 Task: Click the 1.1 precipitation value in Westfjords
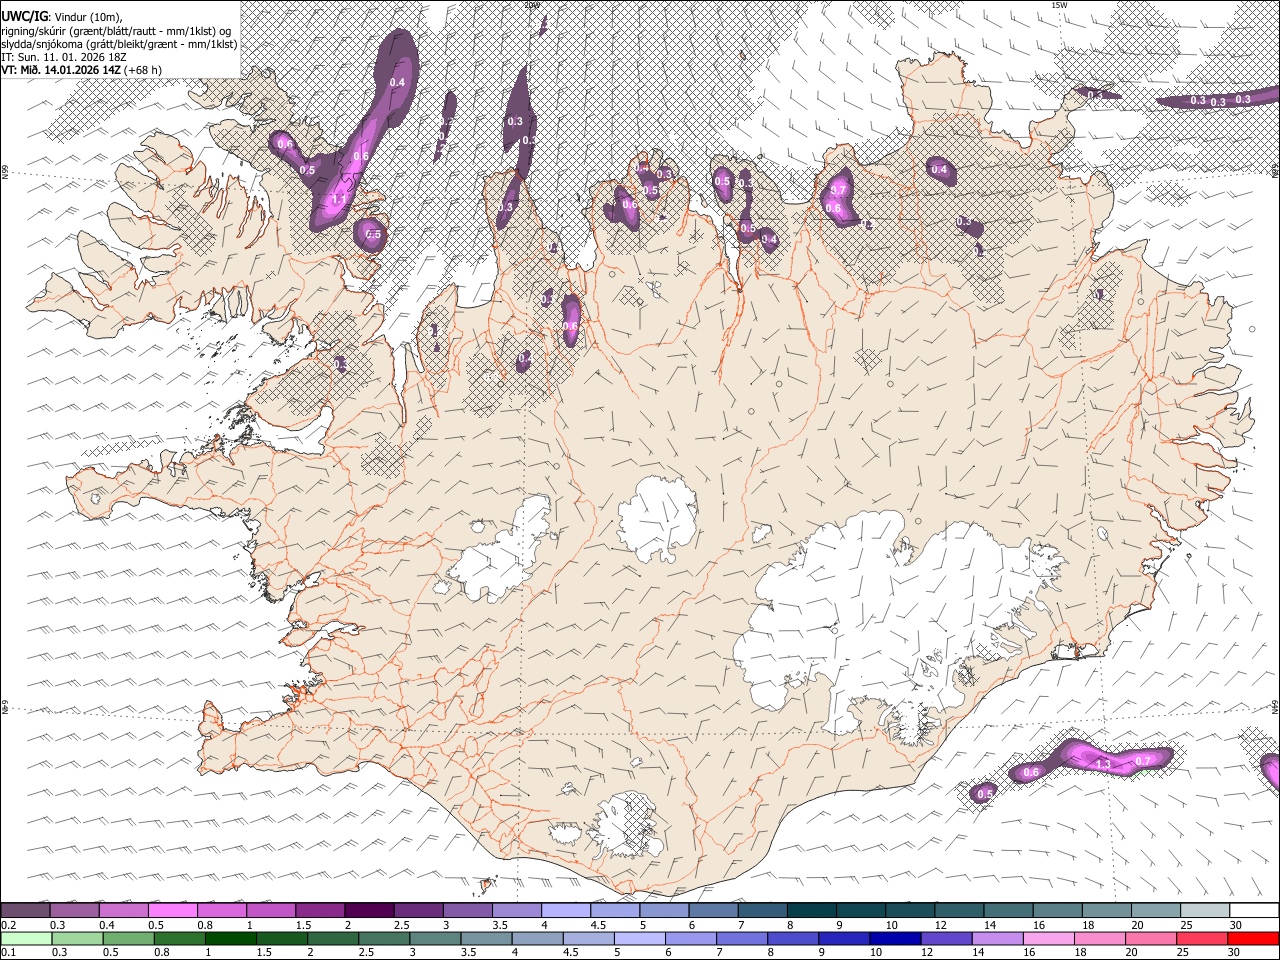339,199
